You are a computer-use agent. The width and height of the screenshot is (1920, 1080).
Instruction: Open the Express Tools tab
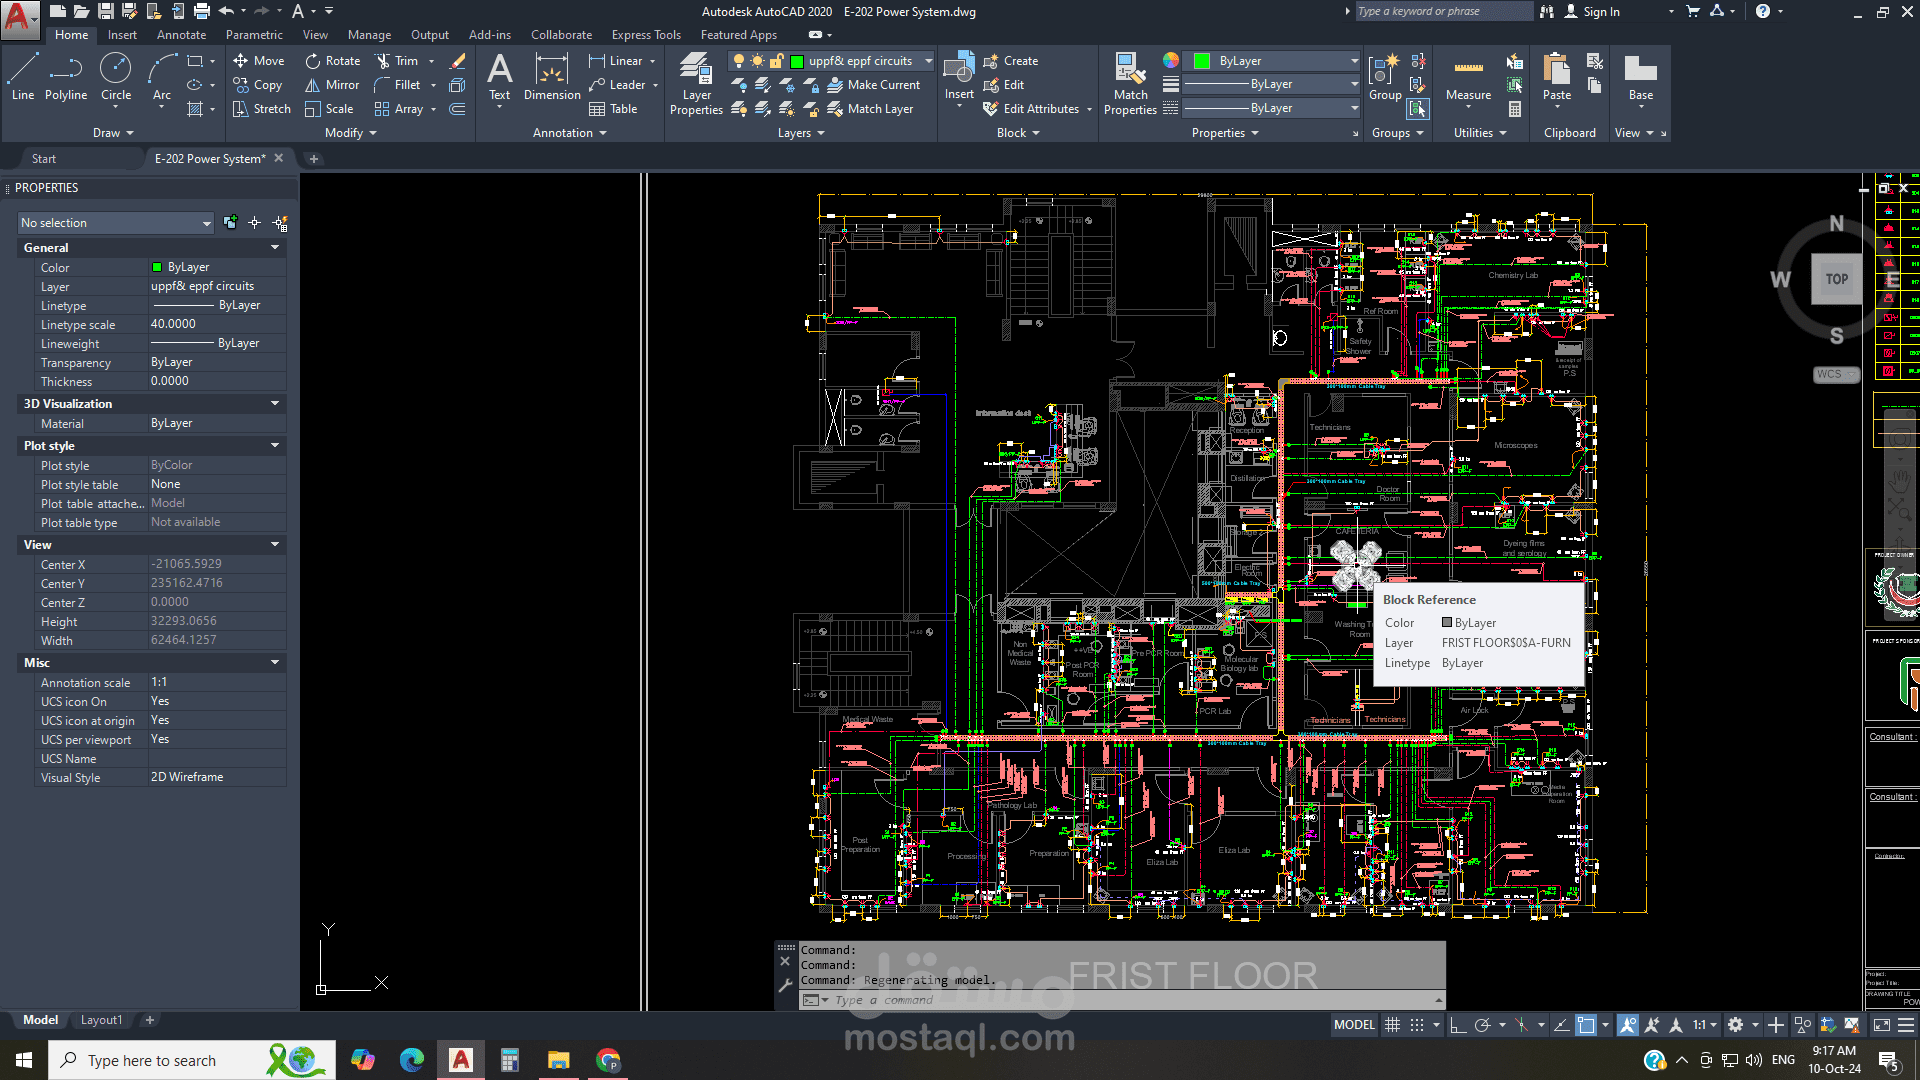tap(646, 35)
